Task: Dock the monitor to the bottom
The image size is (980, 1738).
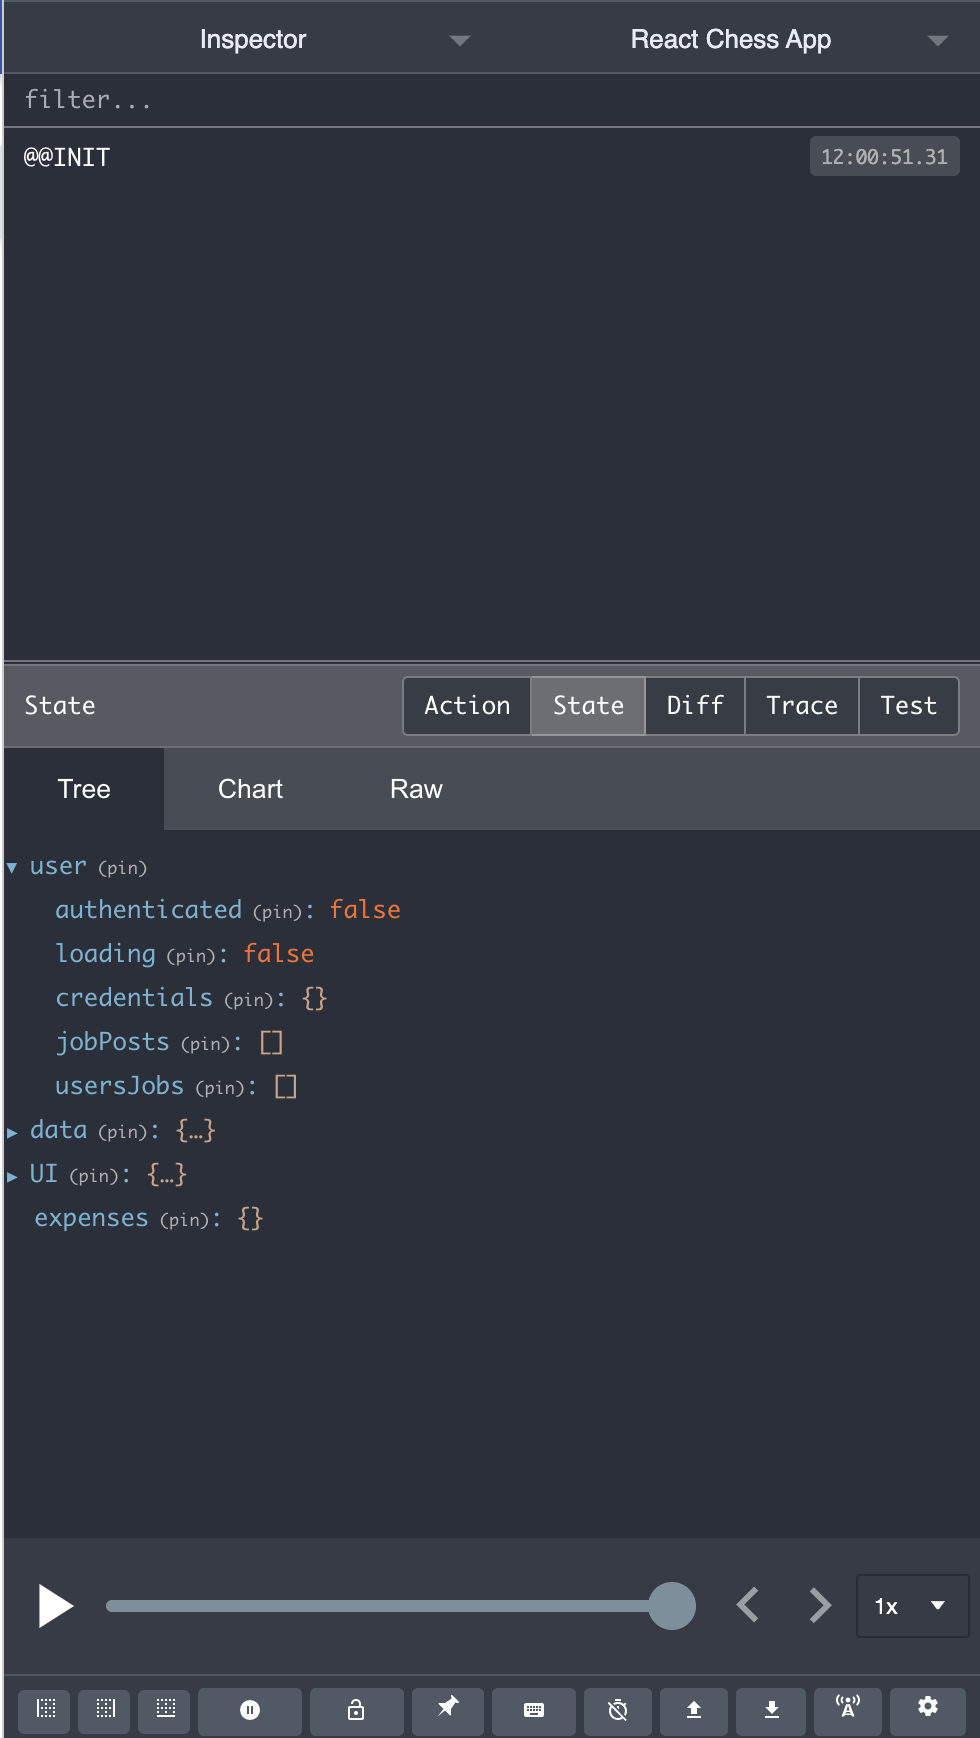Action: tap(166, 1709)
